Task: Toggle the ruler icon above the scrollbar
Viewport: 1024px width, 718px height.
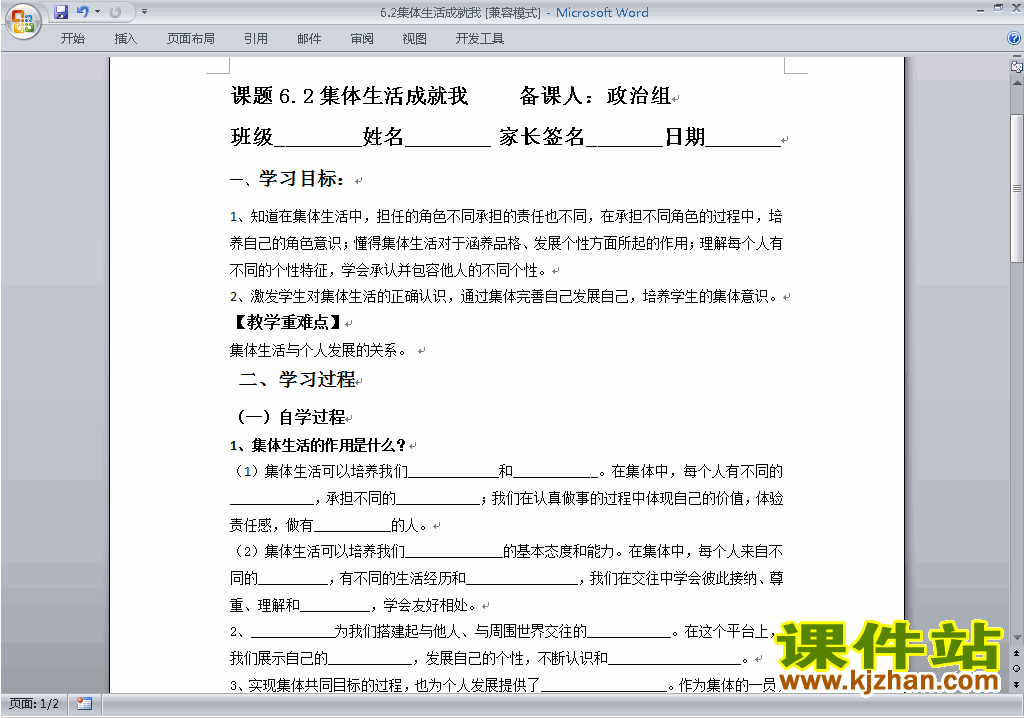Action: point(1016,67)
